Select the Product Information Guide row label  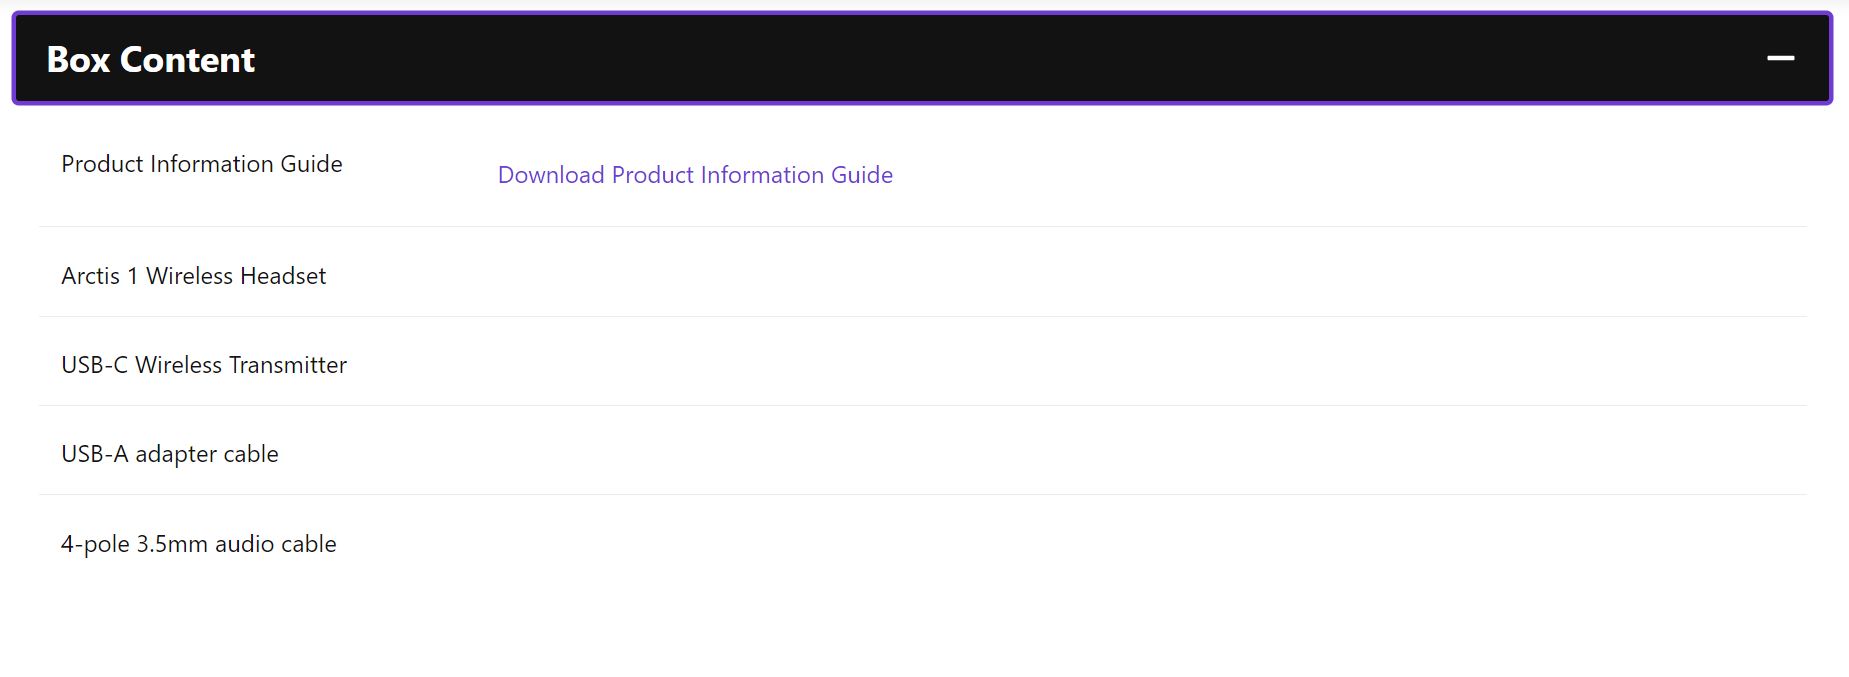click(202, 164)
